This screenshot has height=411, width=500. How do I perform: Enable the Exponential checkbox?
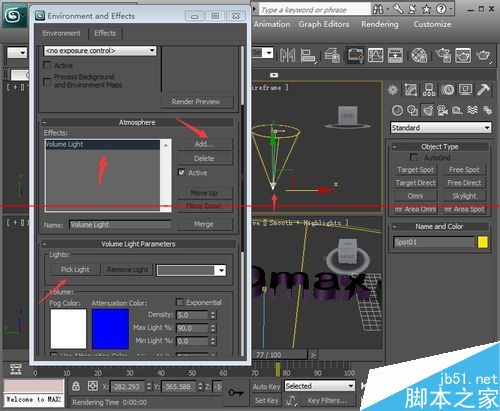pyautogui.click(x=180, y=302)
